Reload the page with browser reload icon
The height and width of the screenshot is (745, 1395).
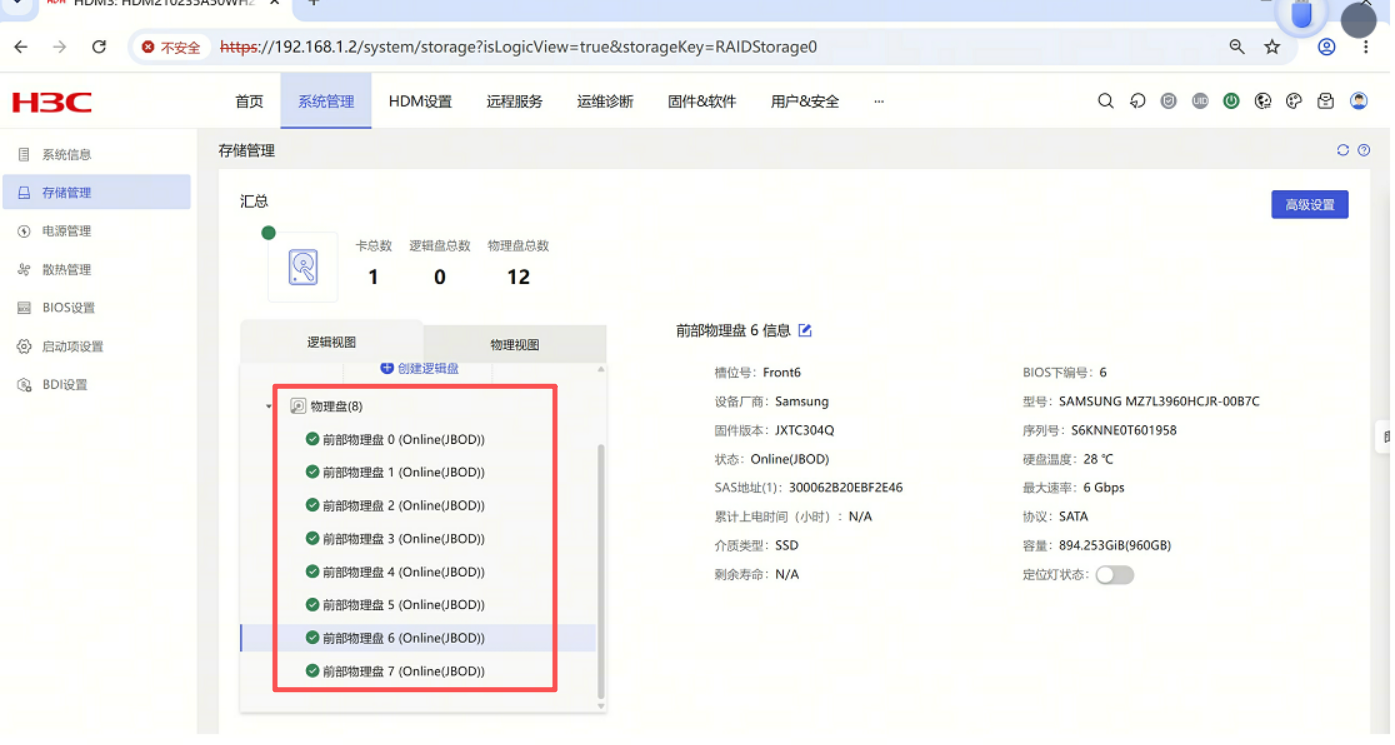pyautogui.click(x=99, y=47)
